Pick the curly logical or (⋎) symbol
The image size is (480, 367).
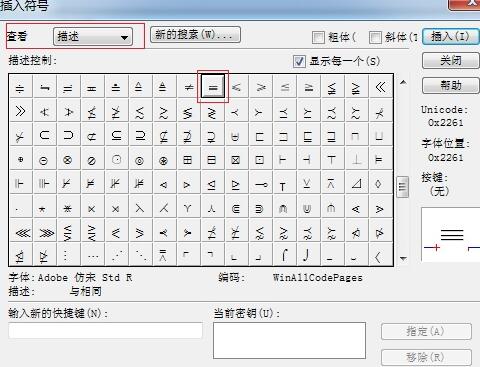(189, 207)
